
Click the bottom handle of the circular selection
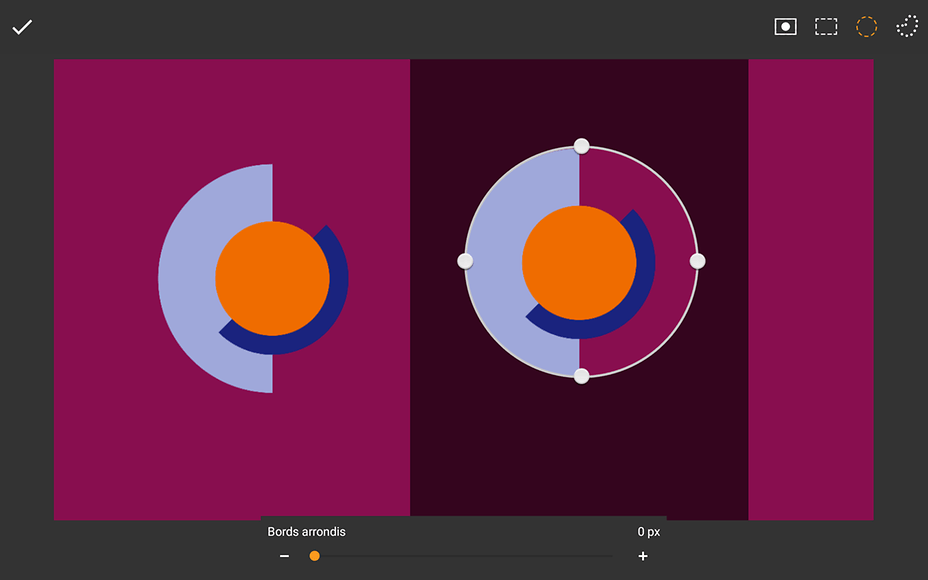(x=581, y=376)
